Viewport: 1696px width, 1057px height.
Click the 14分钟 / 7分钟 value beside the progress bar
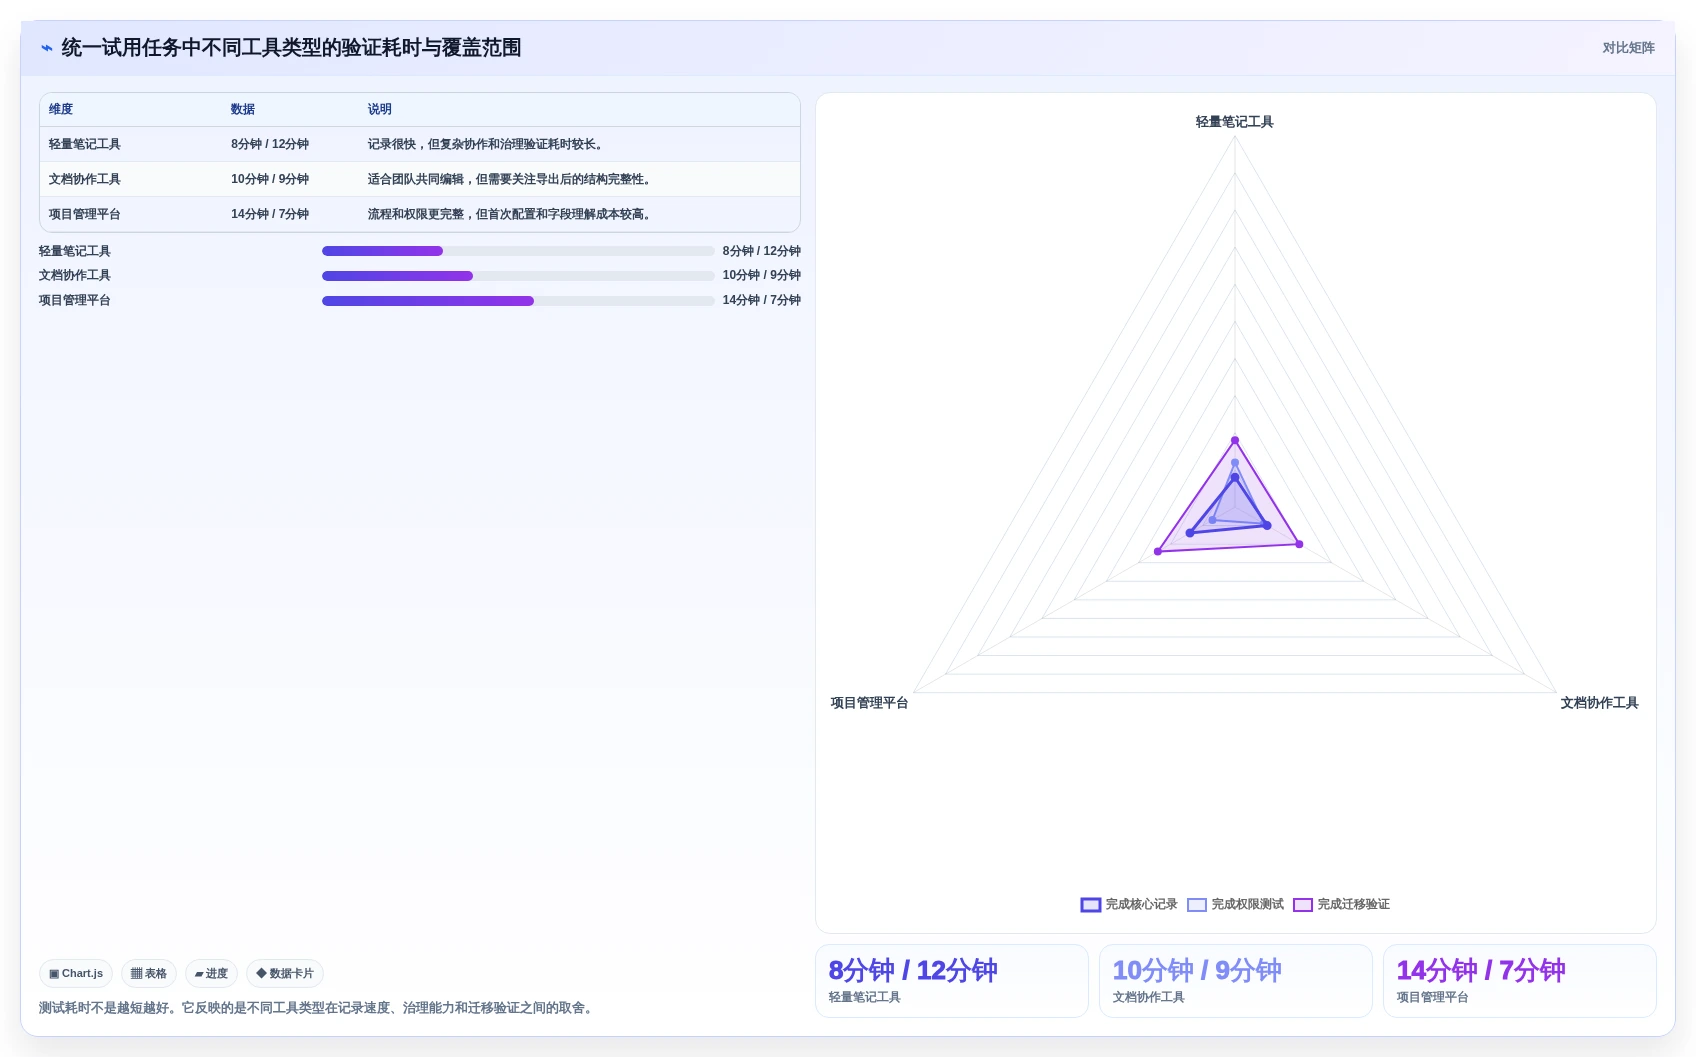762,300
